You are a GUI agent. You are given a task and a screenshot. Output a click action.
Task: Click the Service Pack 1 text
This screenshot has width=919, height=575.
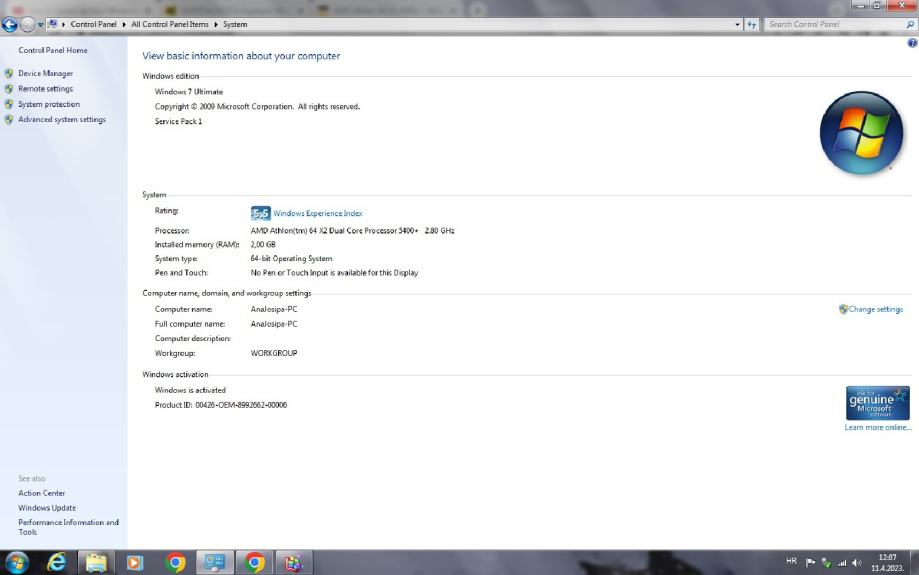(178, 121)
